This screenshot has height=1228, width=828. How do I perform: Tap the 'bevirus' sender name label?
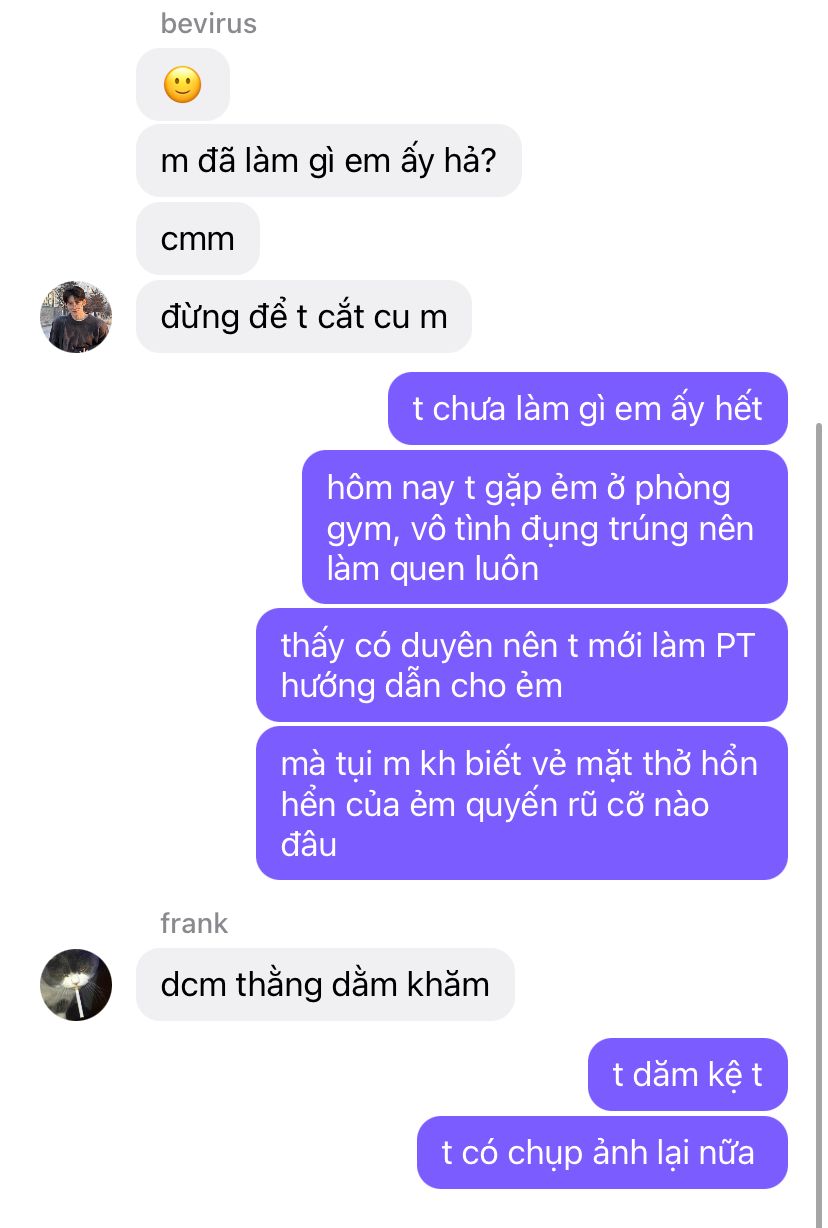pyautogui.click(x=209, y=24)
